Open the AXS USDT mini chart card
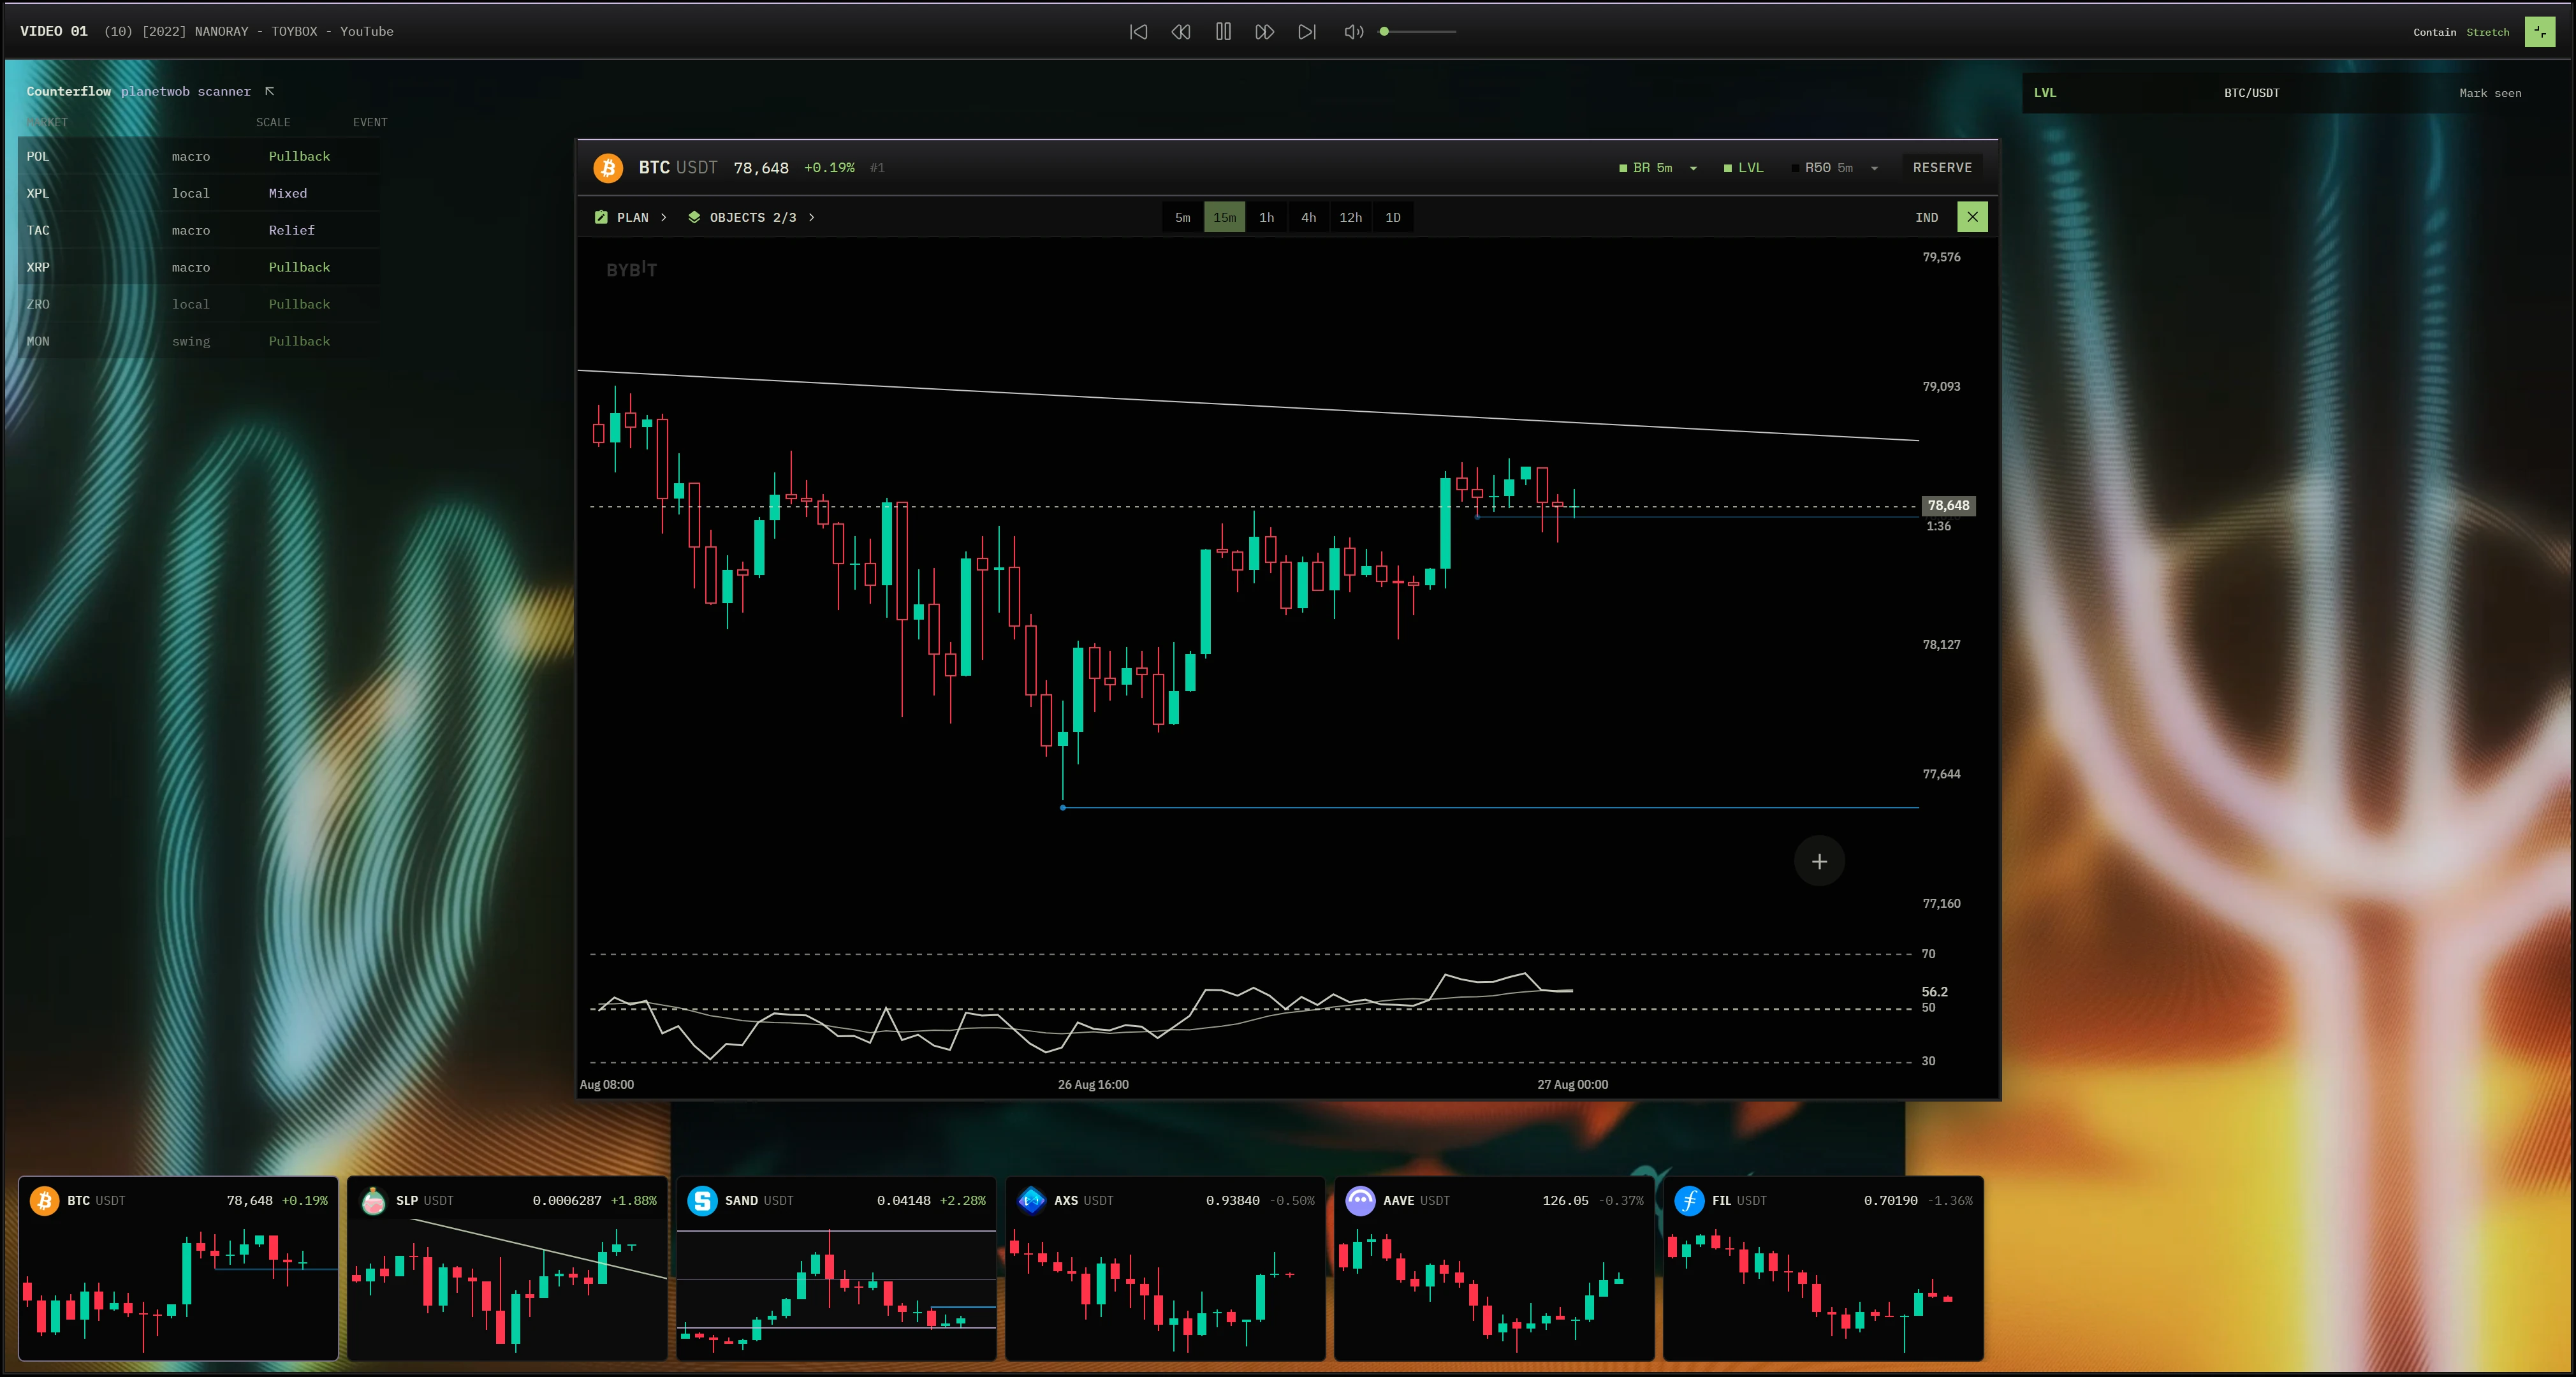Viewport: 2576px width, 1377px height. (x=1165, y=1268)
